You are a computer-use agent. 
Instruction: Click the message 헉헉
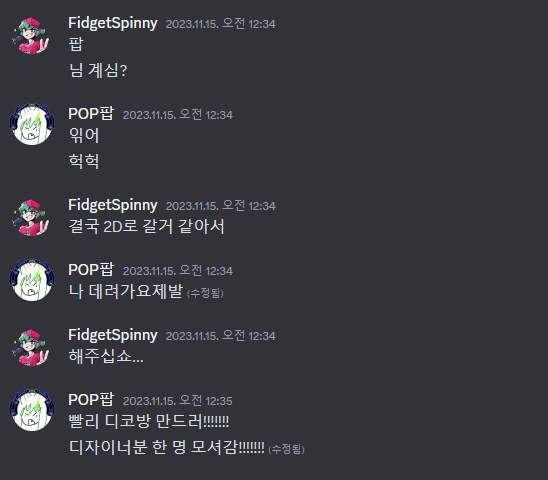pos(84,161)
